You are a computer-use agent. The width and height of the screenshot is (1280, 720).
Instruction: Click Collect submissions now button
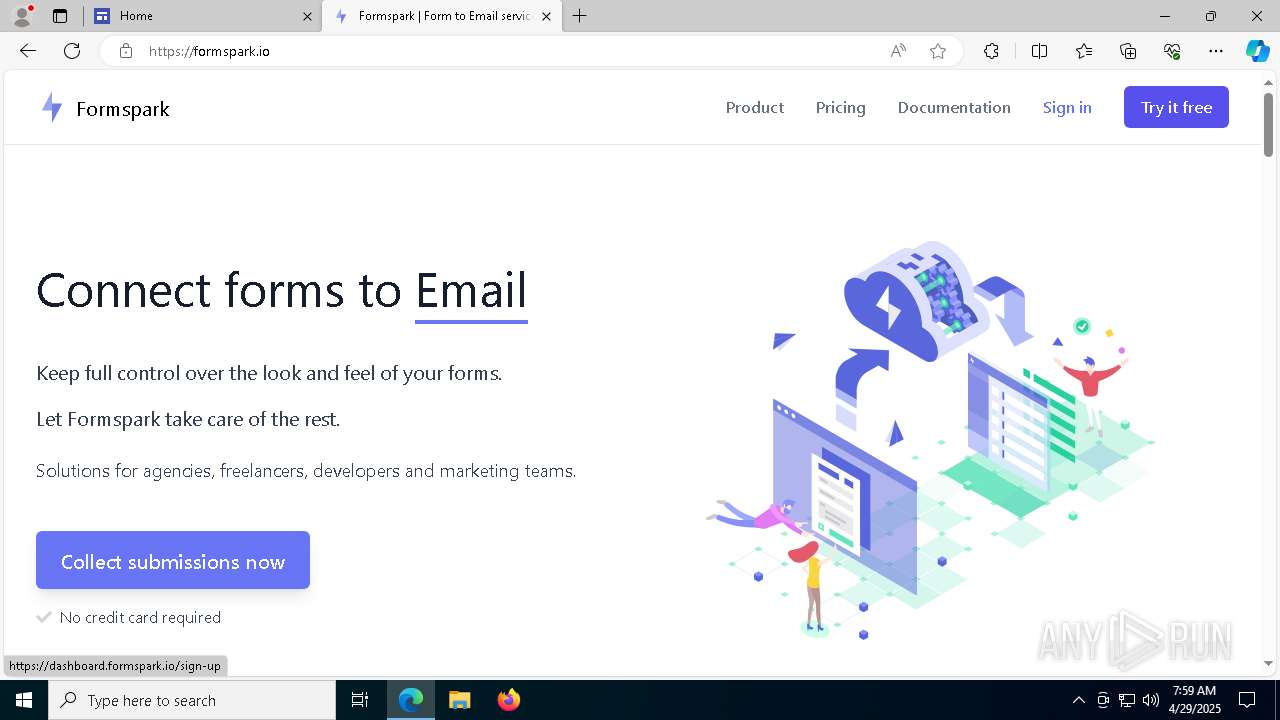173,560
